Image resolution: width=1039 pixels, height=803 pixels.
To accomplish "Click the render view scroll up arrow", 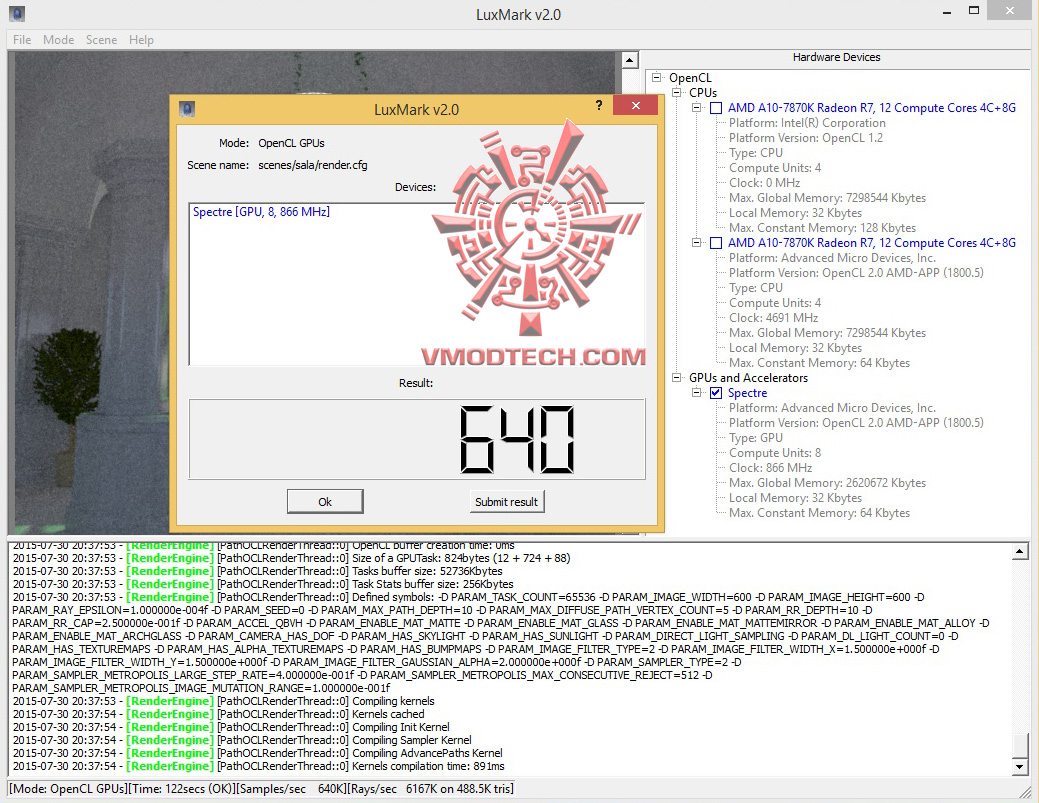I will (x=629, y=60).
